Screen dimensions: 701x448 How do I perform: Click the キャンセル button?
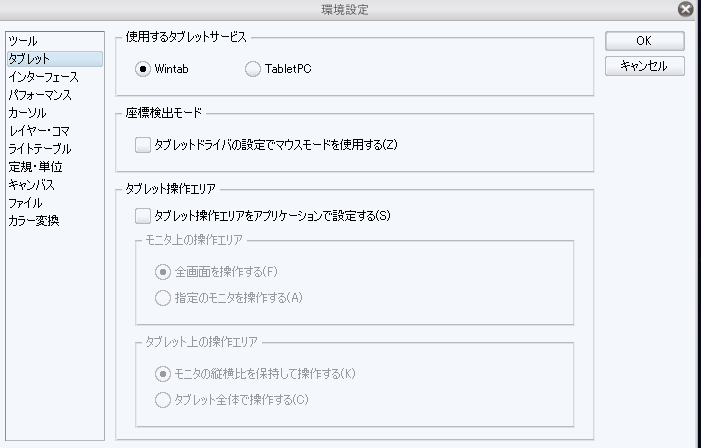click(644, 66)
